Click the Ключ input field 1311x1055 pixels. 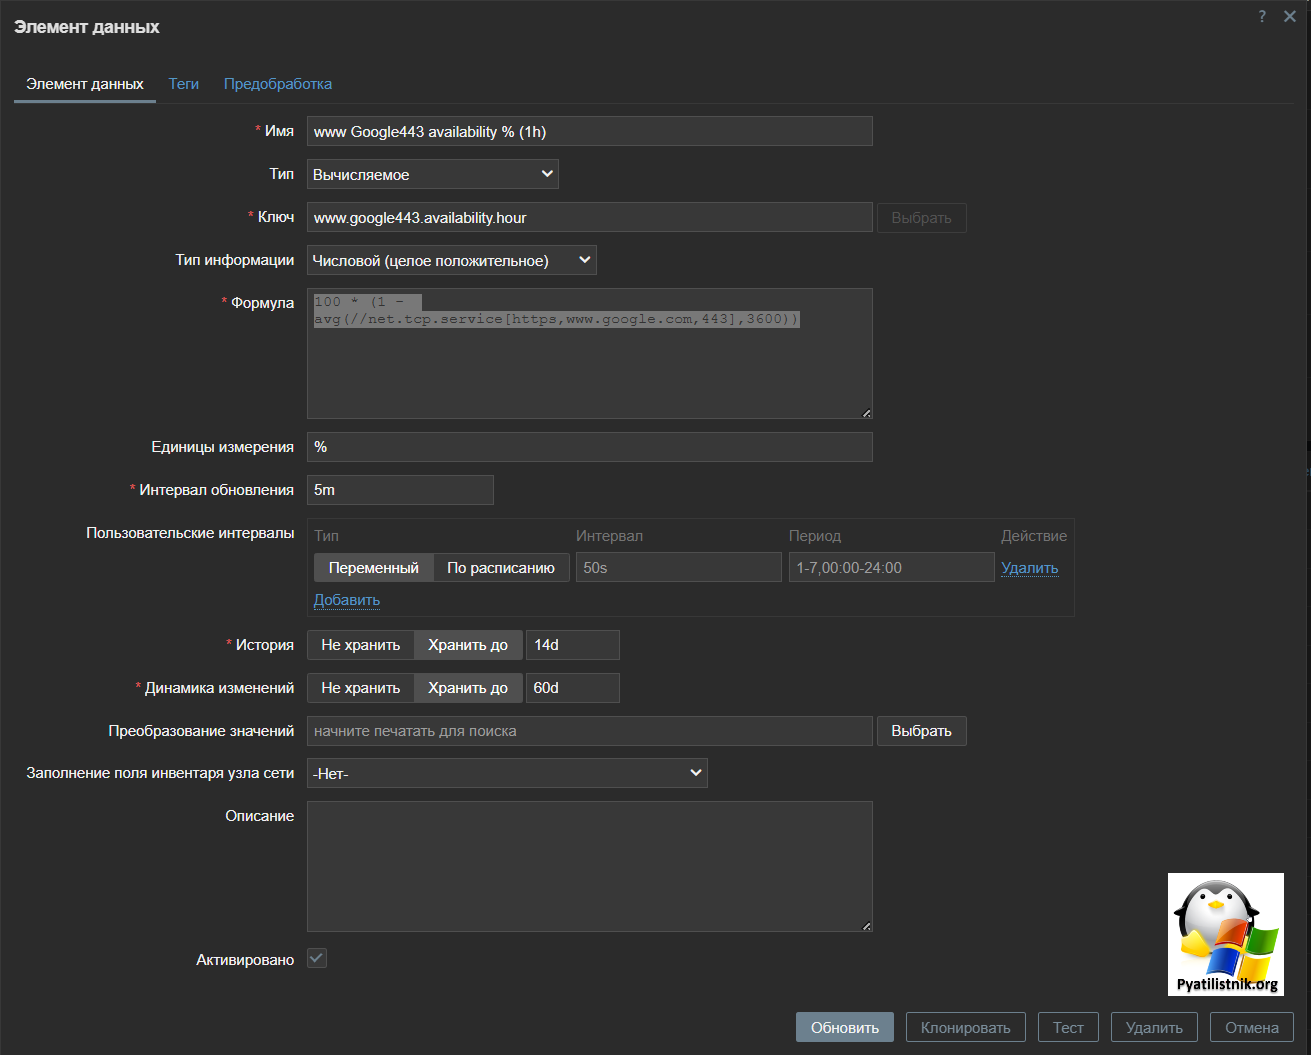pos(590,217)
